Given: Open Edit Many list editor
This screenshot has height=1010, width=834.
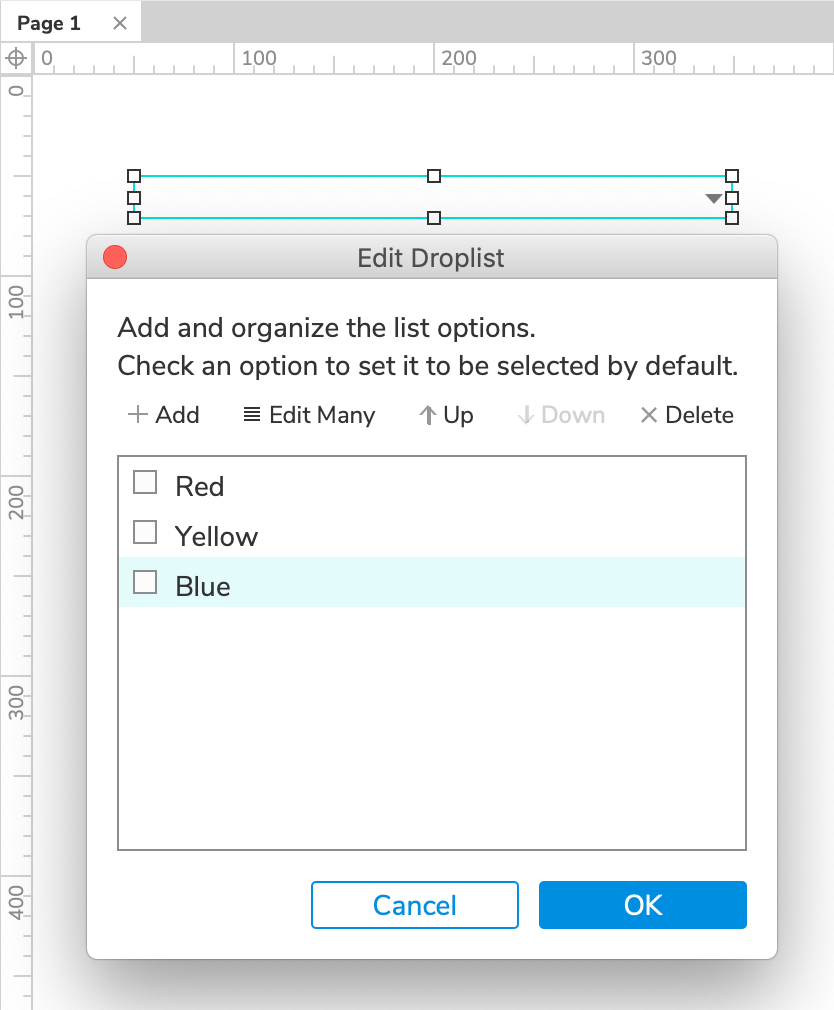Looking at the screenshot, I should (309, 415).
